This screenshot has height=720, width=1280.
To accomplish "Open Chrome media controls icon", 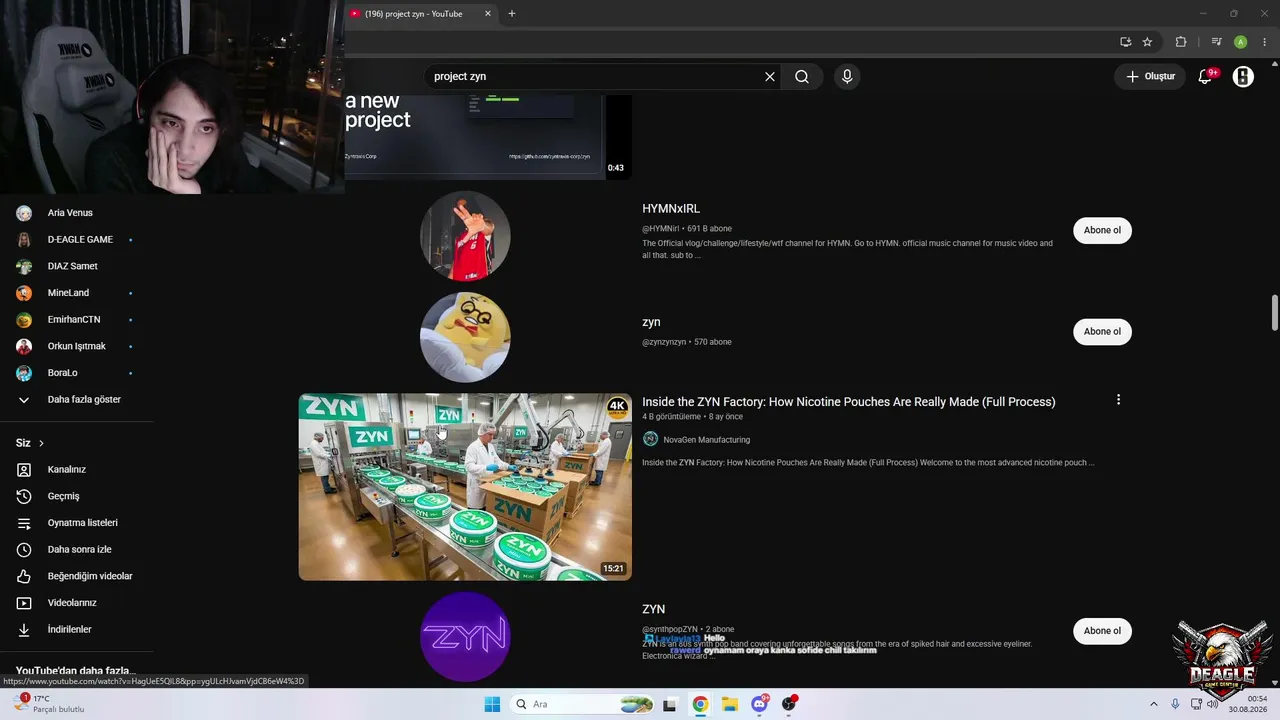I will (1216, 42).
